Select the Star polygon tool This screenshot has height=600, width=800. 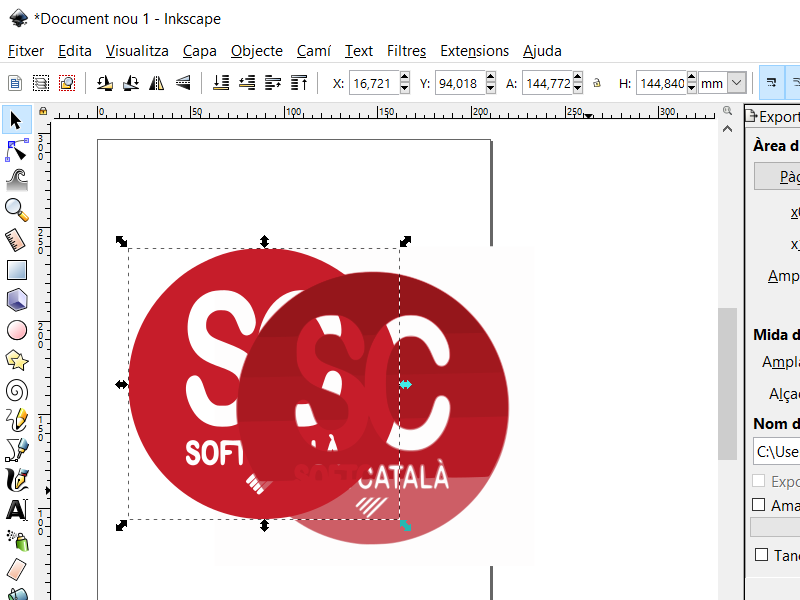point(16,360)
